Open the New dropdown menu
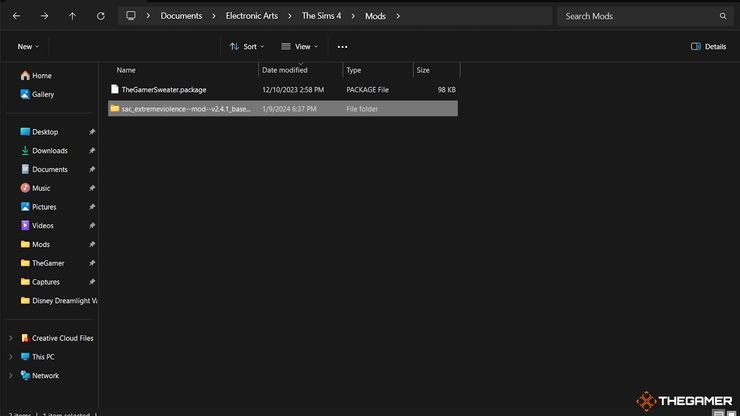Screen dimensions: 740x416 tap(28, 47)
